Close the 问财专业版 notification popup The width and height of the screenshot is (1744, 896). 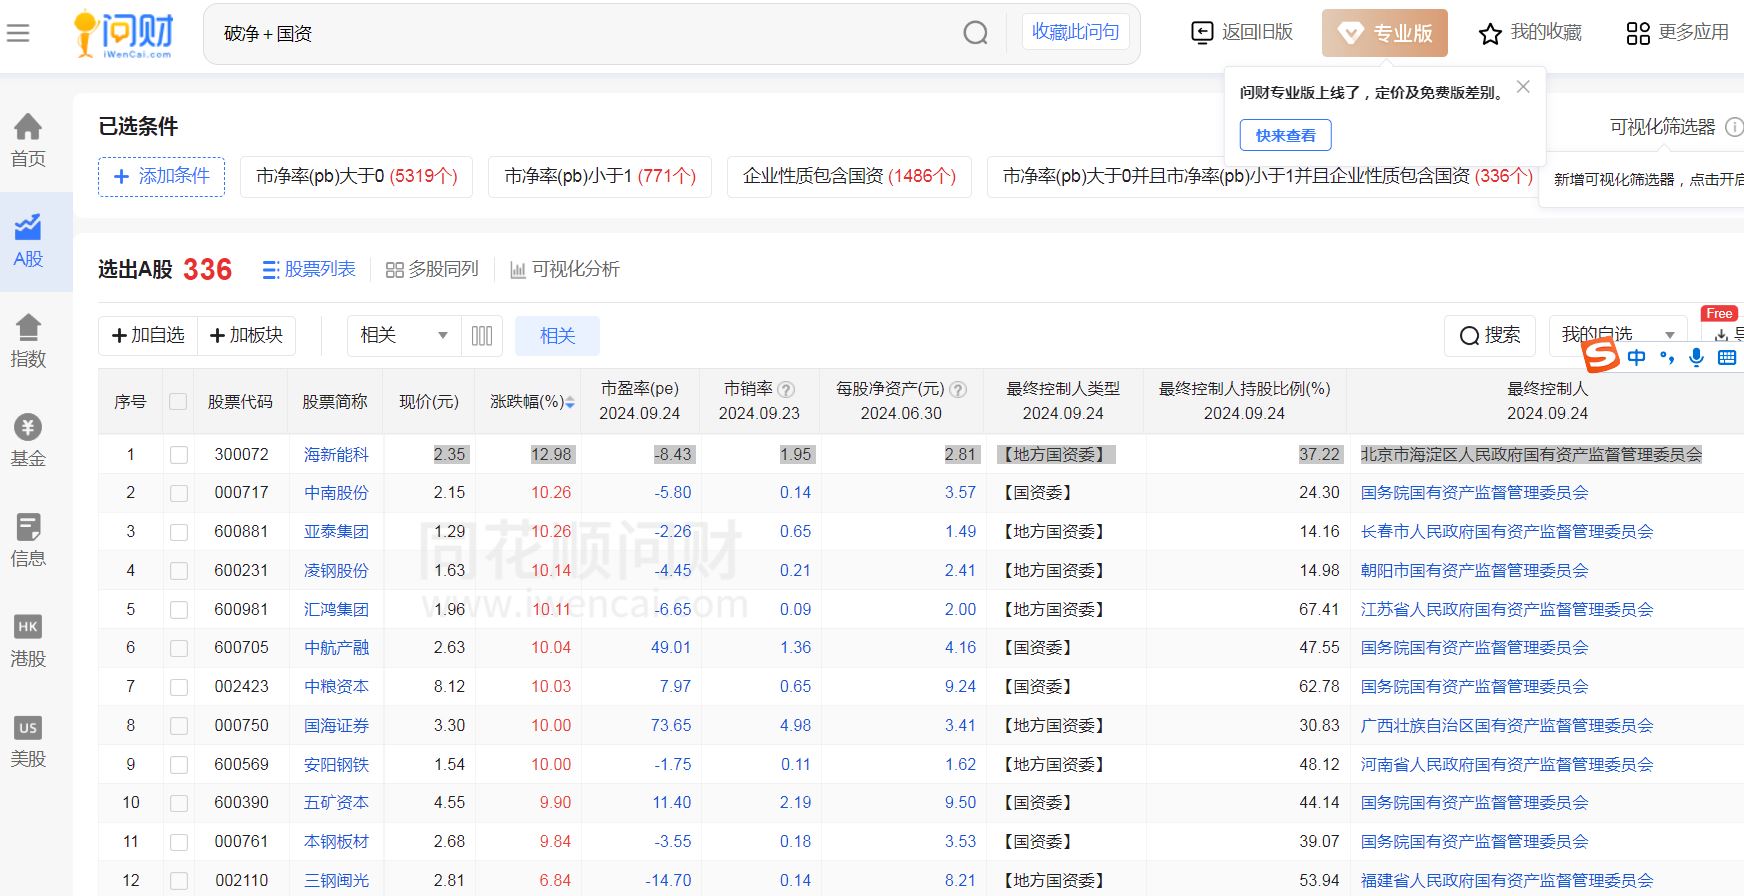coord(1523,87)
